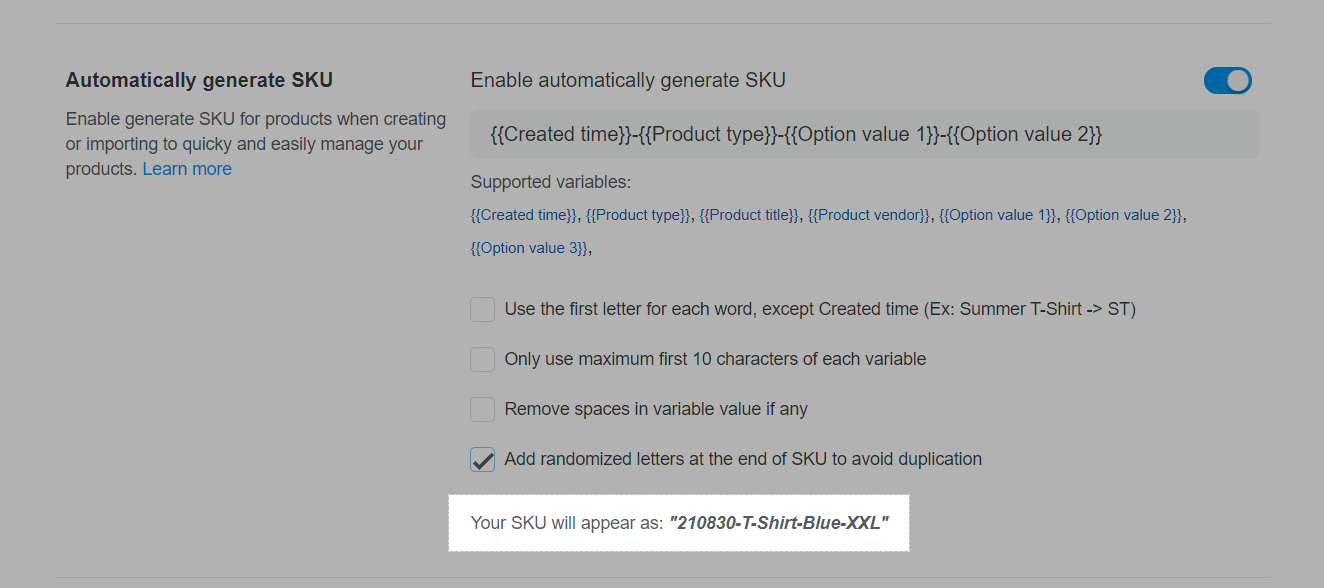
Task: Insert the {{Option value 2}} supported variable link
Action: coord(1124,215)
